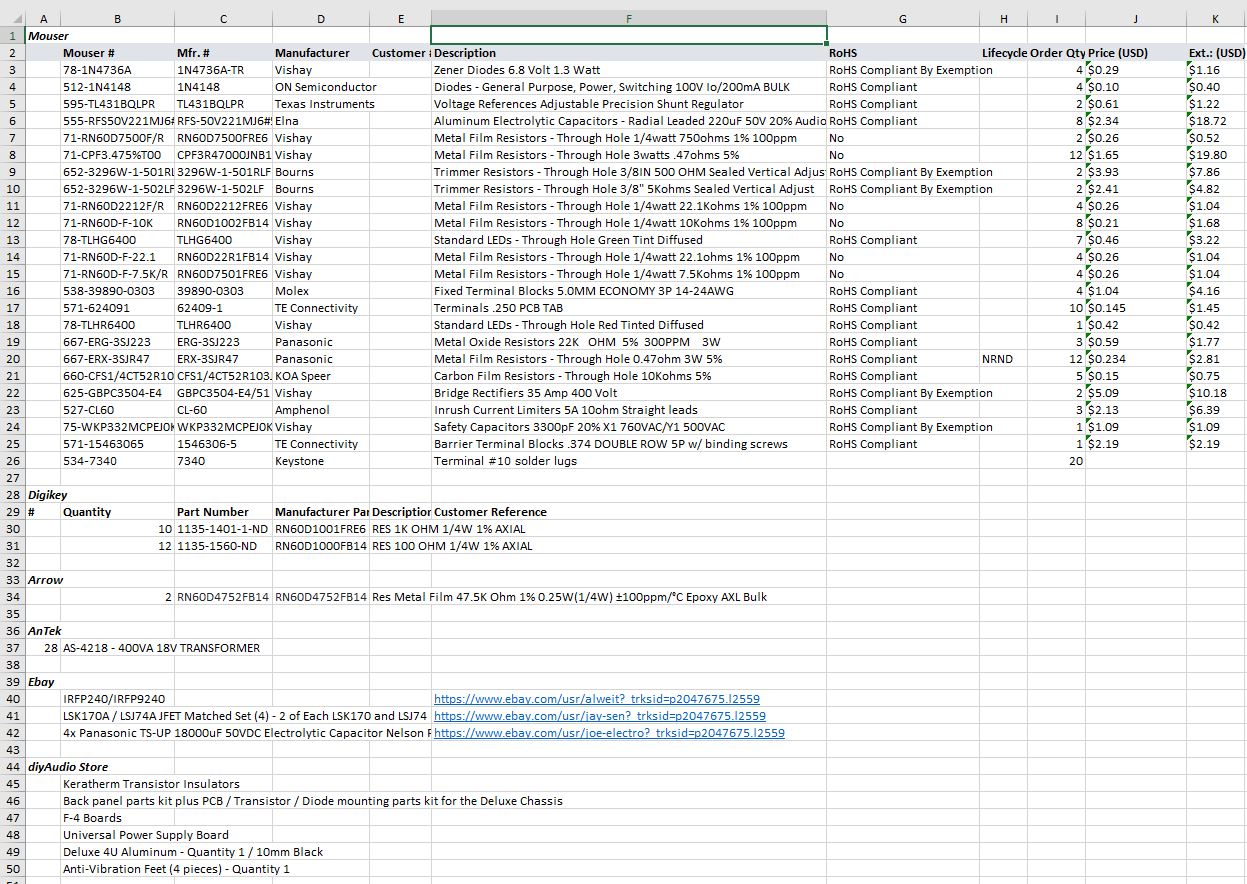Select the 'NRND' lifecycle cell

pyautogui.click(x=1004, y=359)
